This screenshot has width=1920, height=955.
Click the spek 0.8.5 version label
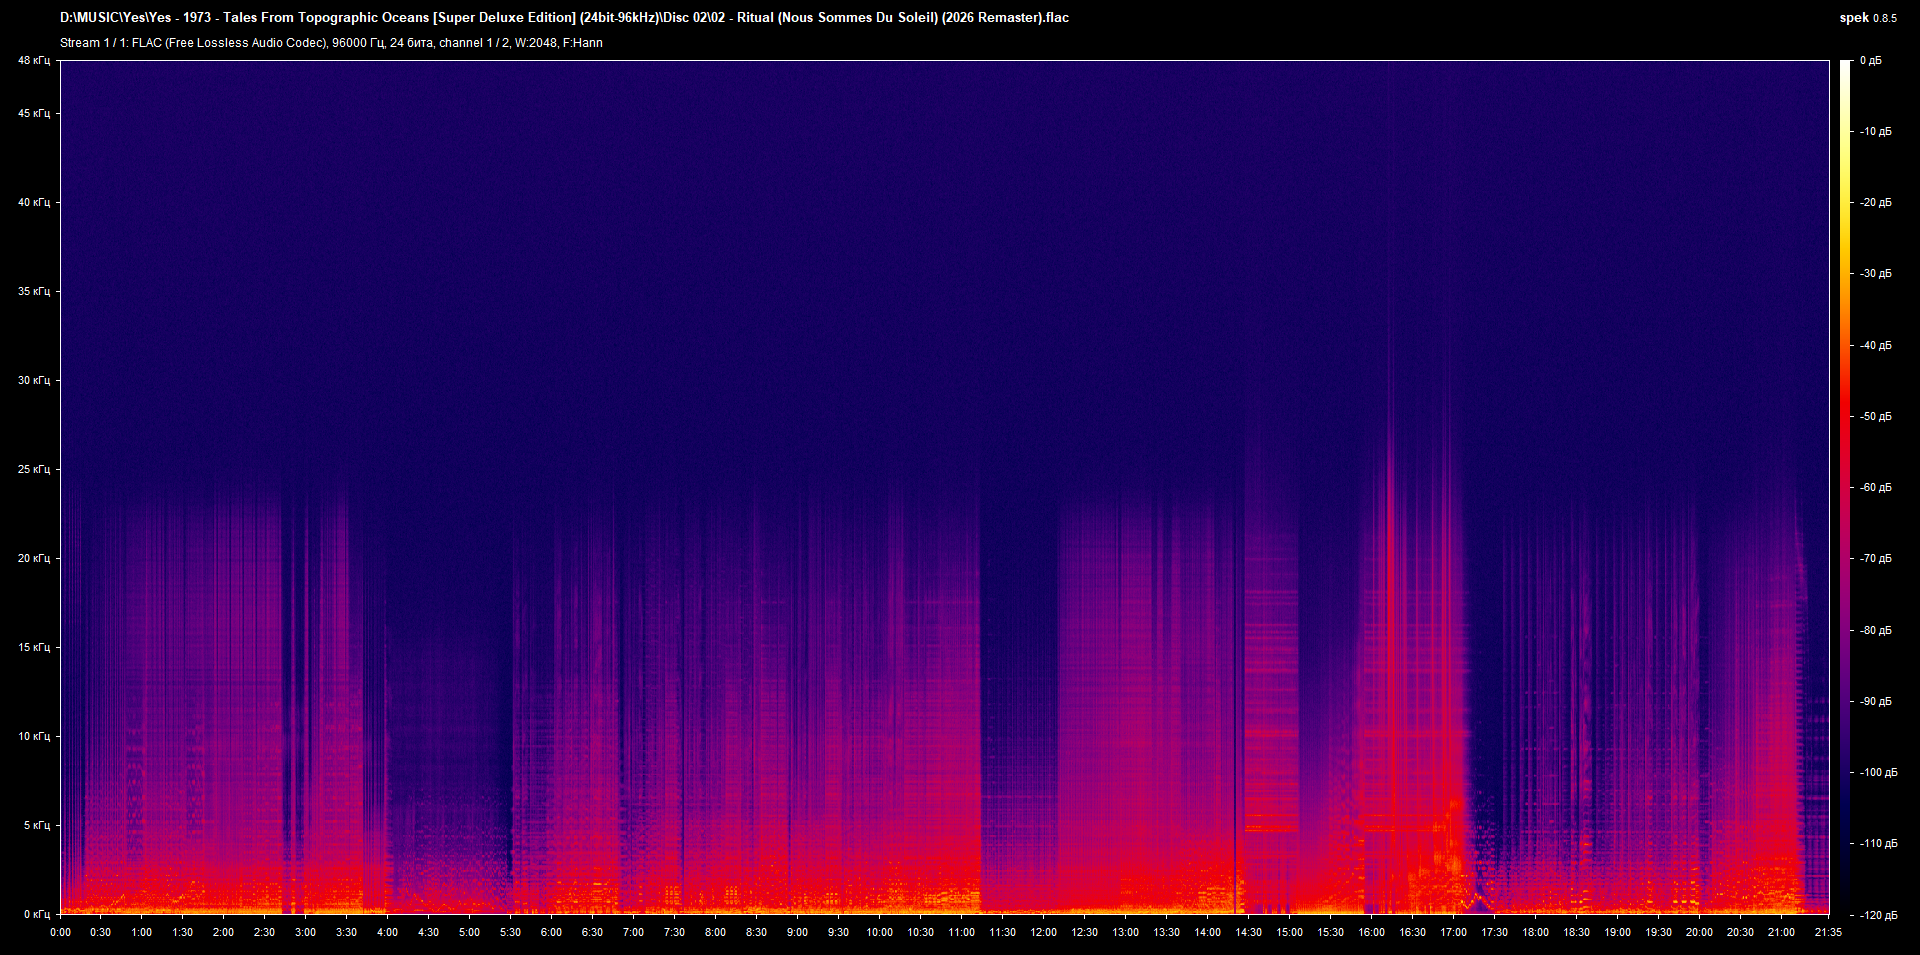click(1868, 18)
